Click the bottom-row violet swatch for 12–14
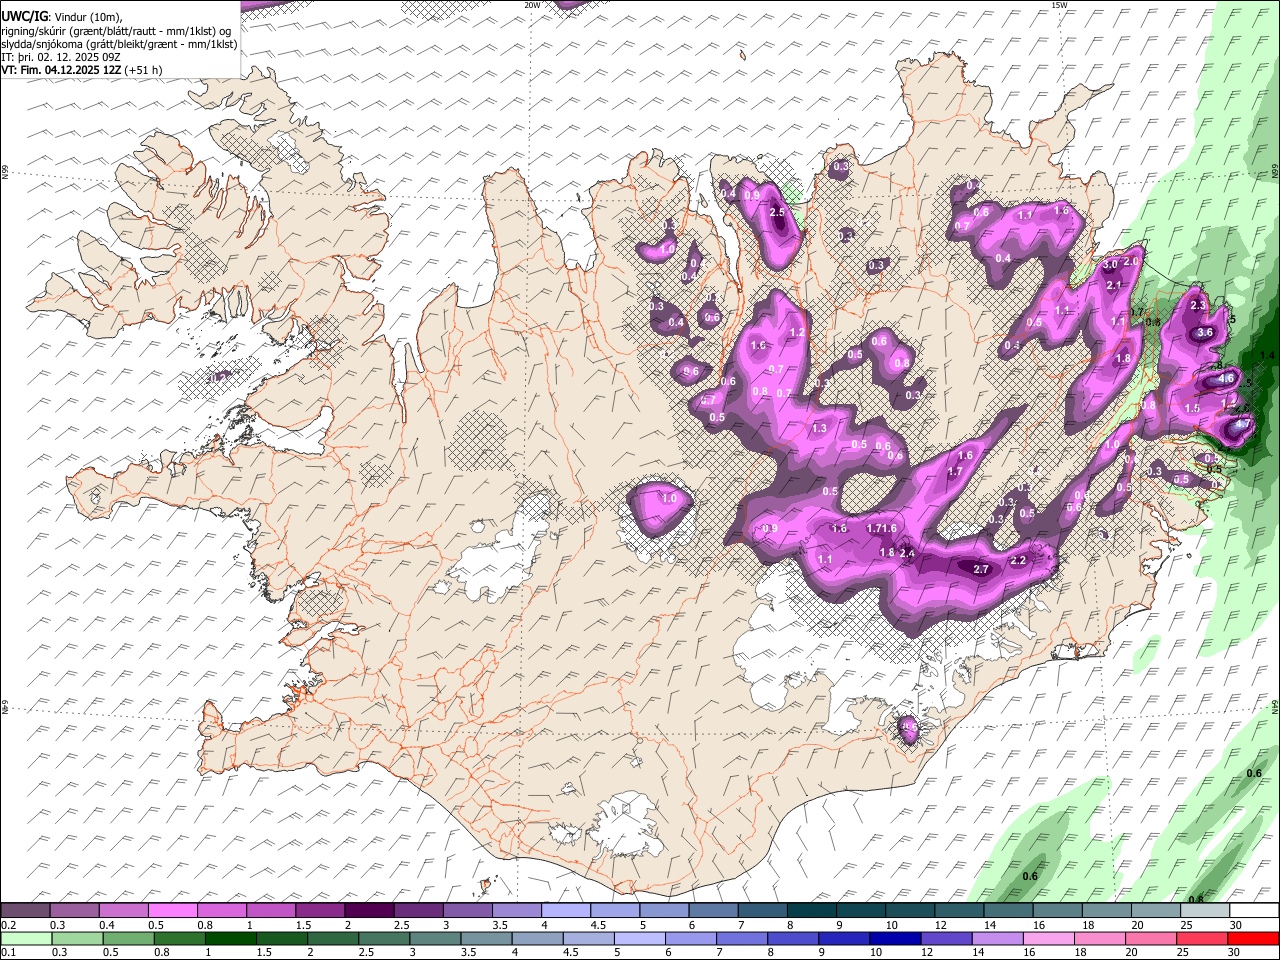Viewport: 1280px width, 960px height. coord(946,938)
